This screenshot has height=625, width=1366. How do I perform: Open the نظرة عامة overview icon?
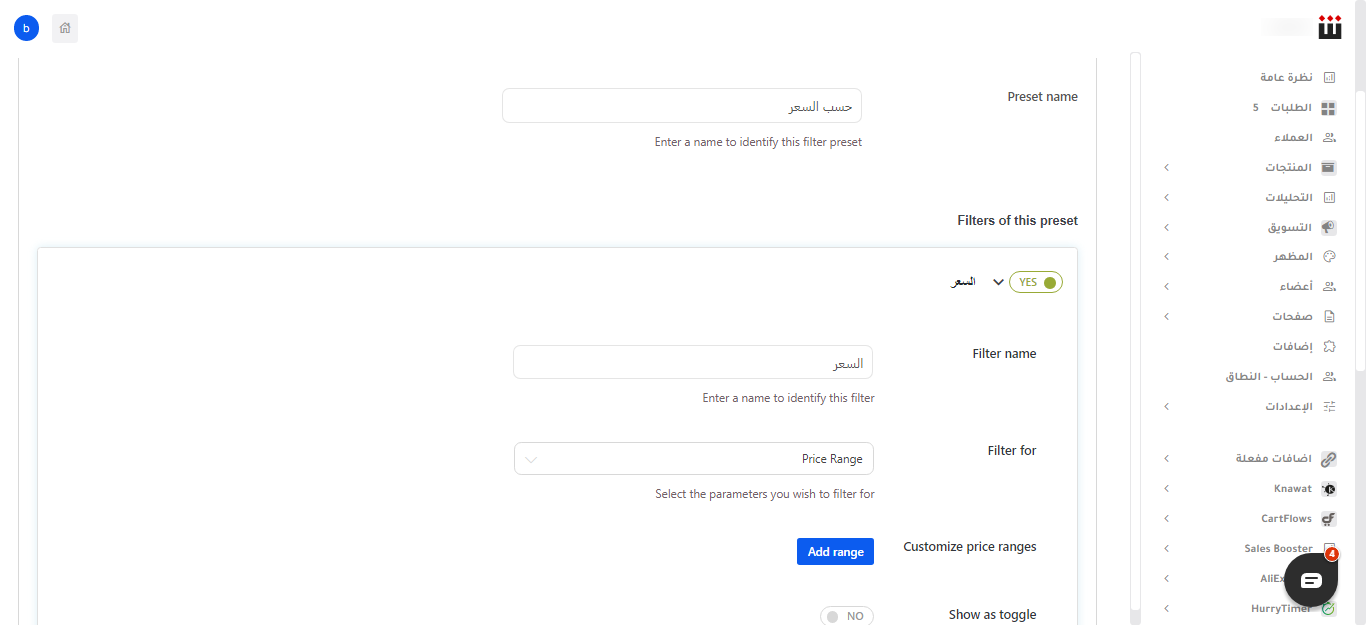[x=1329, y=77]
